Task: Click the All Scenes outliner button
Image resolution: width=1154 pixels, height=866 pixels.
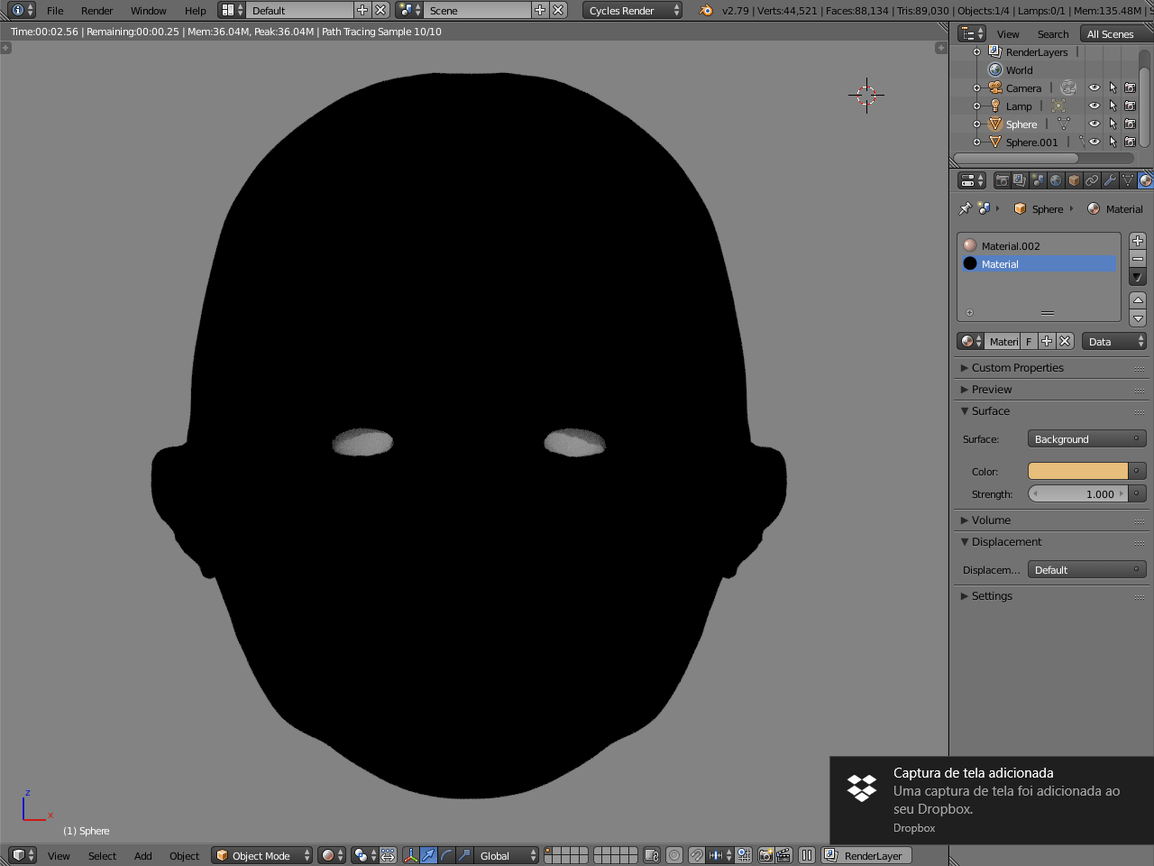Action: coord(1110,34)
